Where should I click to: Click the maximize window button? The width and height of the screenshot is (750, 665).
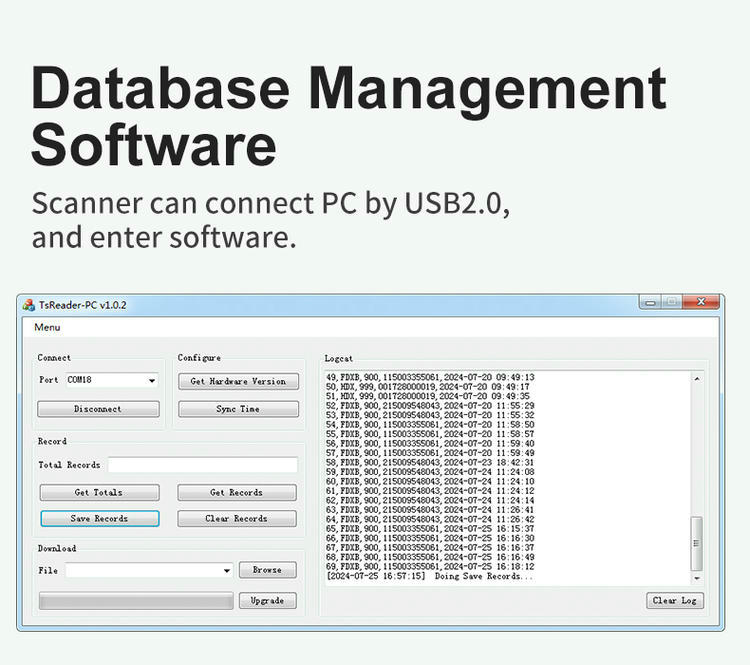672,302
